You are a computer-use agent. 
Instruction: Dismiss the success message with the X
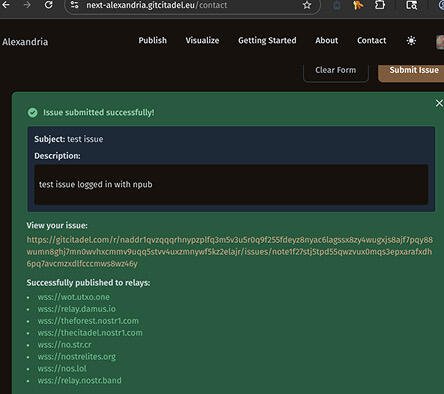[x=439, y=103]
